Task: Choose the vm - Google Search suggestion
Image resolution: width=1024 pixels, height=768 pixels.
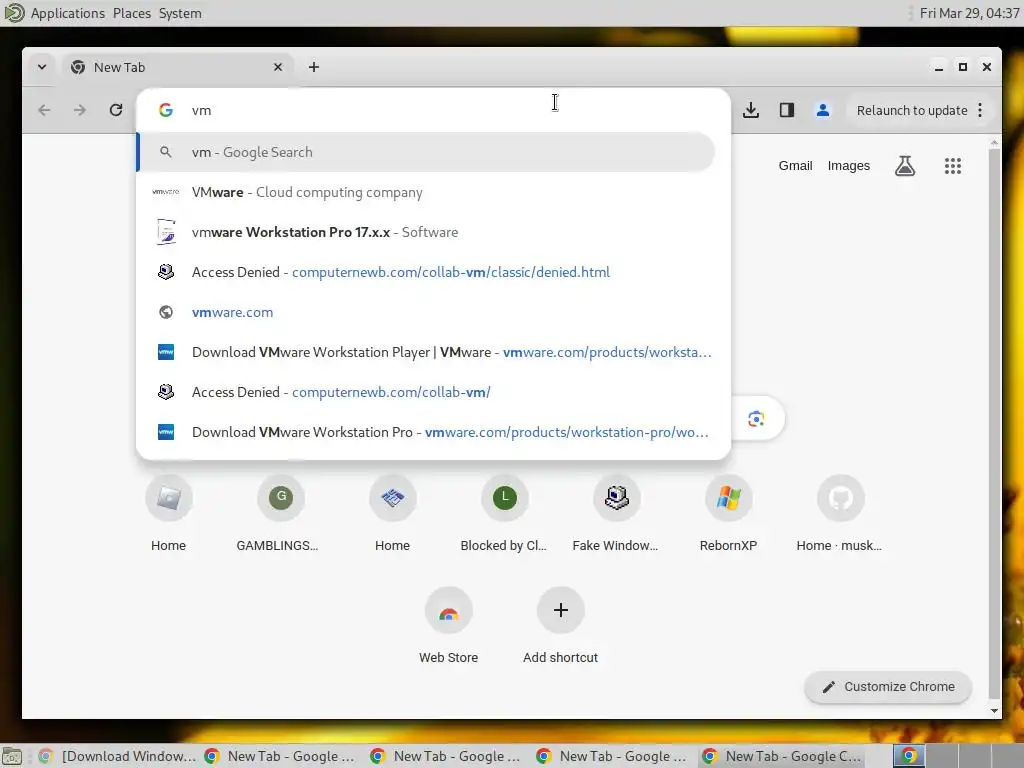Action: point(426,152)
